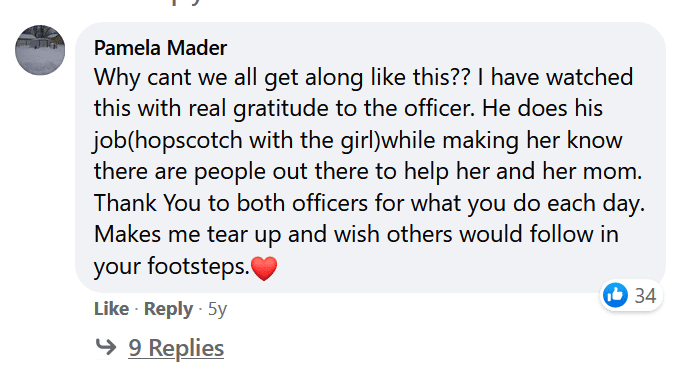Reply to Pamela Mader's comment

tap(168, 309)
